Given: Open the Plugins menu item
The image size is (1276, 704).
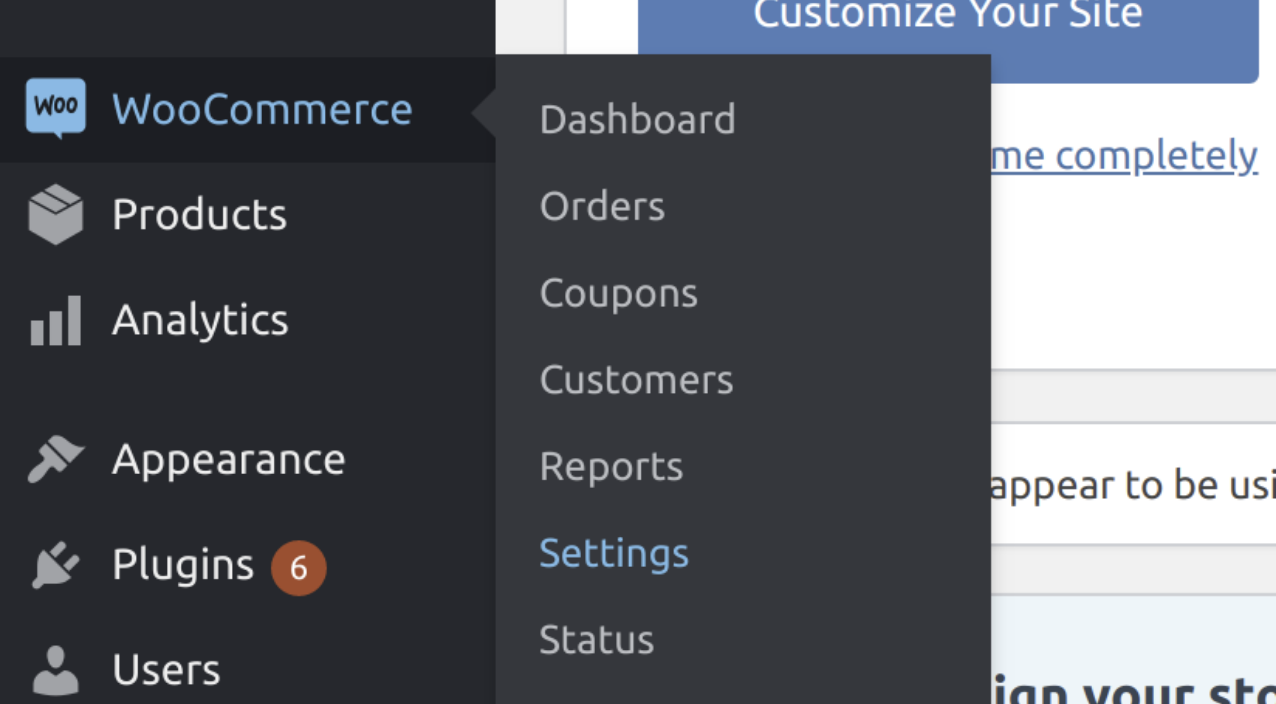Looking at the screenshot, I should point(183,565).
